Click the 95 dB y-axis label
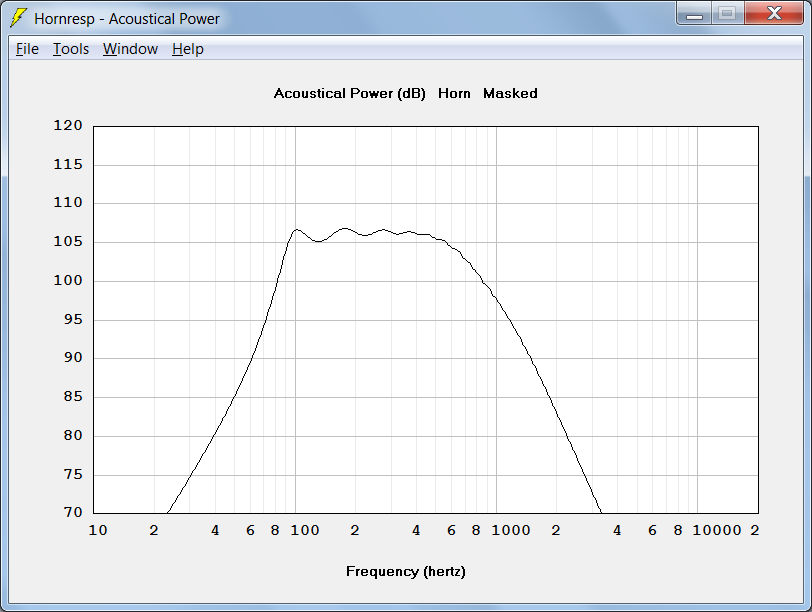 pos(73,319)
